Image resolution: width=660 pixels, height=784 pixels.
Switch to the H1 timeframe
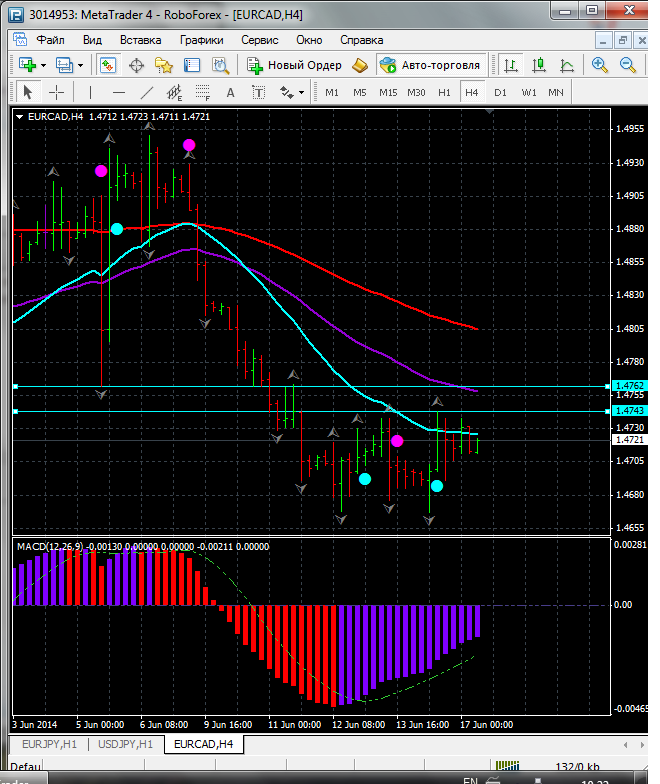pyautogui.click(x=444, y=92)
